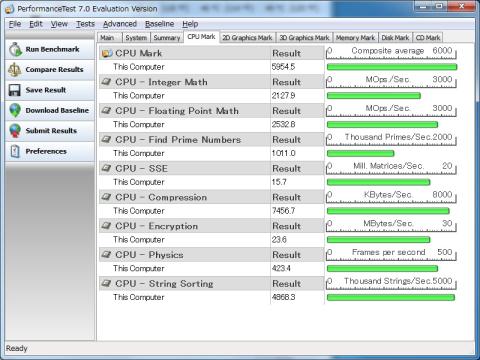Click the CPU - SSE header row
This screenshot has height=360, width=480.
pyautogui.click(x=211, y=168)
